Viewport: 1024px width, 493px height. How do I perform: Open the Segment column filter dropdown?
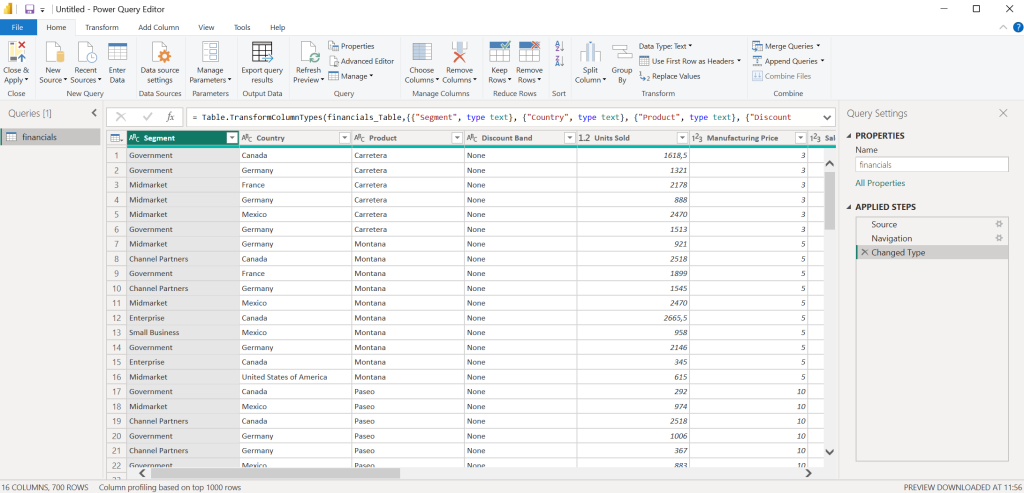[x=231, y=138]
